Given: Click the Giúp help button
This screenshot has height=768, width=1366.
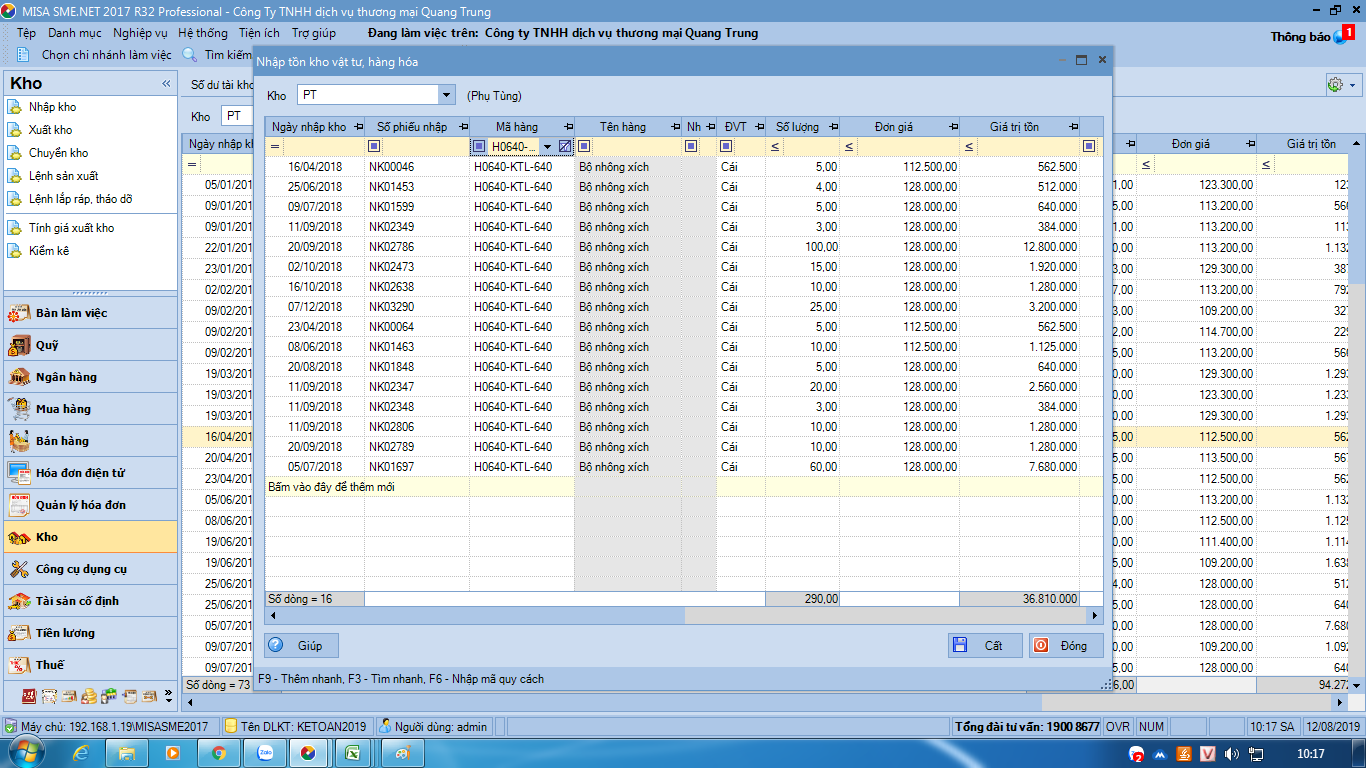Looking at the screenshot, I should [301, 645].
